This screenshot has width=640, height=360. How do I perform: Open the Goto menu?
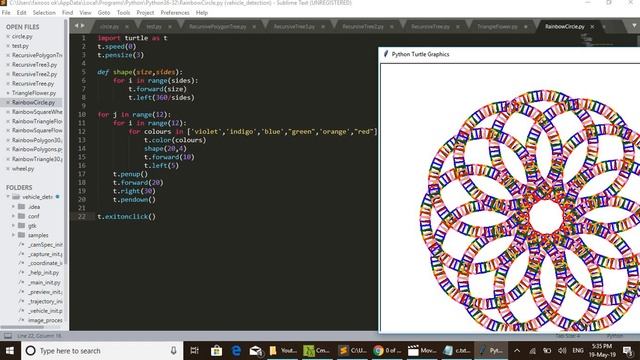104,13
